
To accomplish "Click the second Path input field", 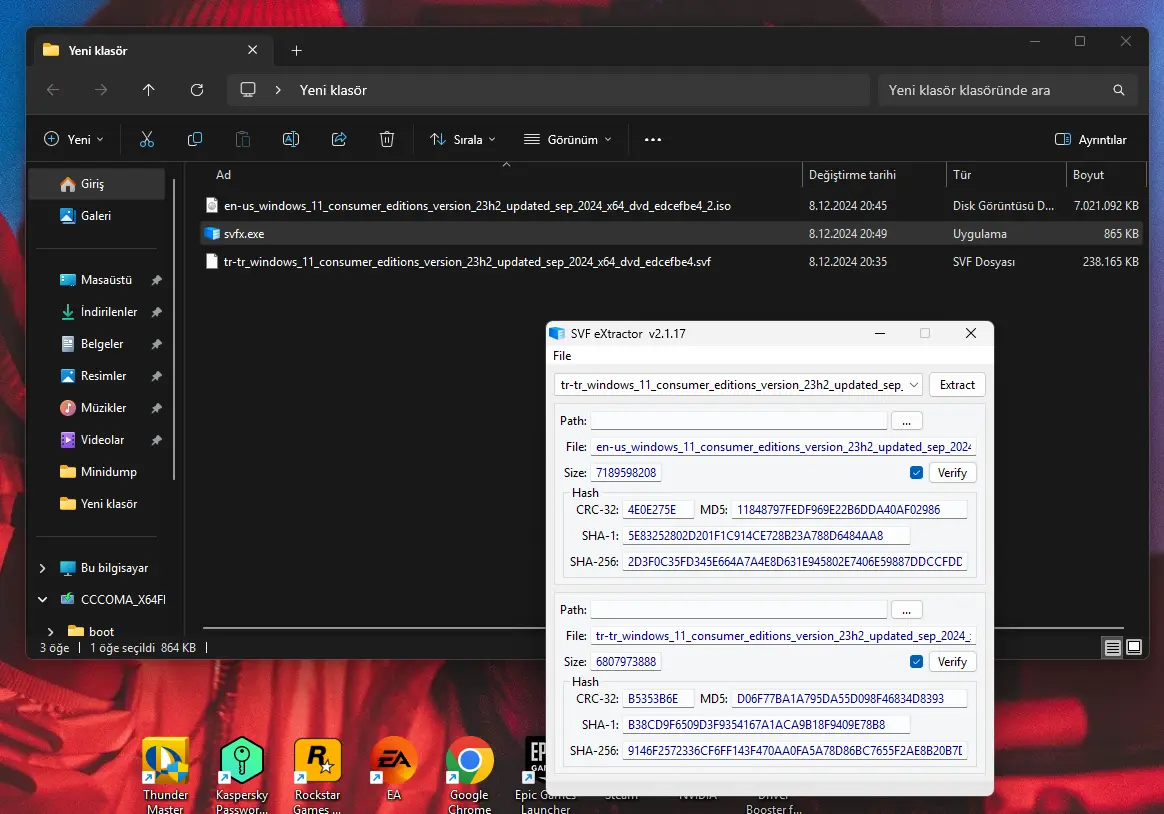I will pos(739,610).
